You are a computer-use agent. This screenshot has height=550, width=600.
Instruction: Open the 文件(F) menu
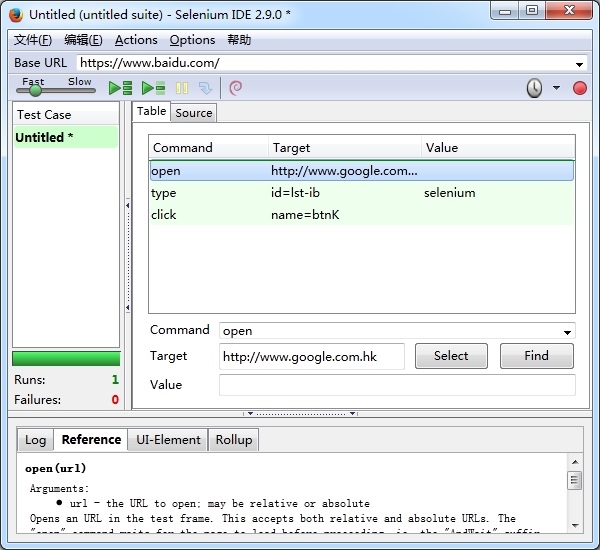[33, 40]
